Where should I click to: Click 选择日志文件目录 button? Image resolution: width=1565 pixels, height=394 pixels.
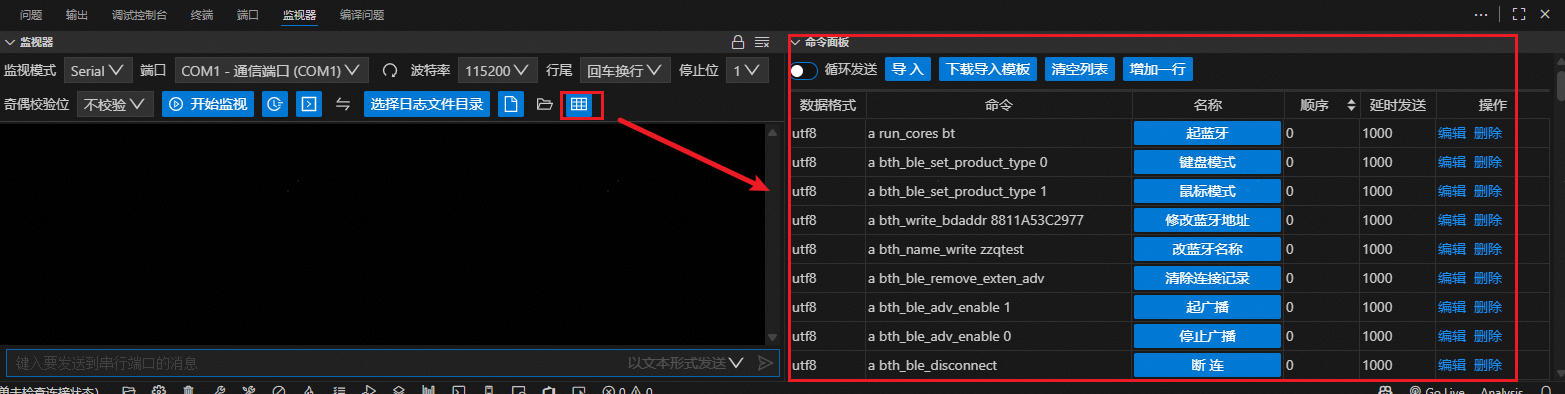[427, 104]
